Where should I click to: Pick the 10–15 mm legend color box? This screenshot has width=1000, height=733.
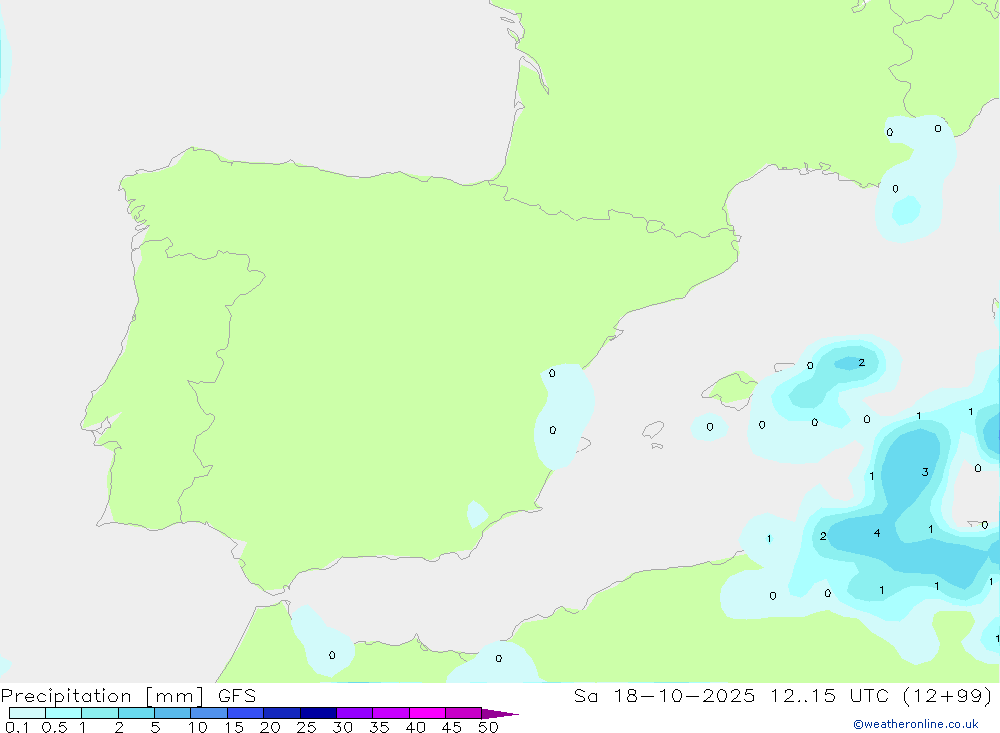209,713
